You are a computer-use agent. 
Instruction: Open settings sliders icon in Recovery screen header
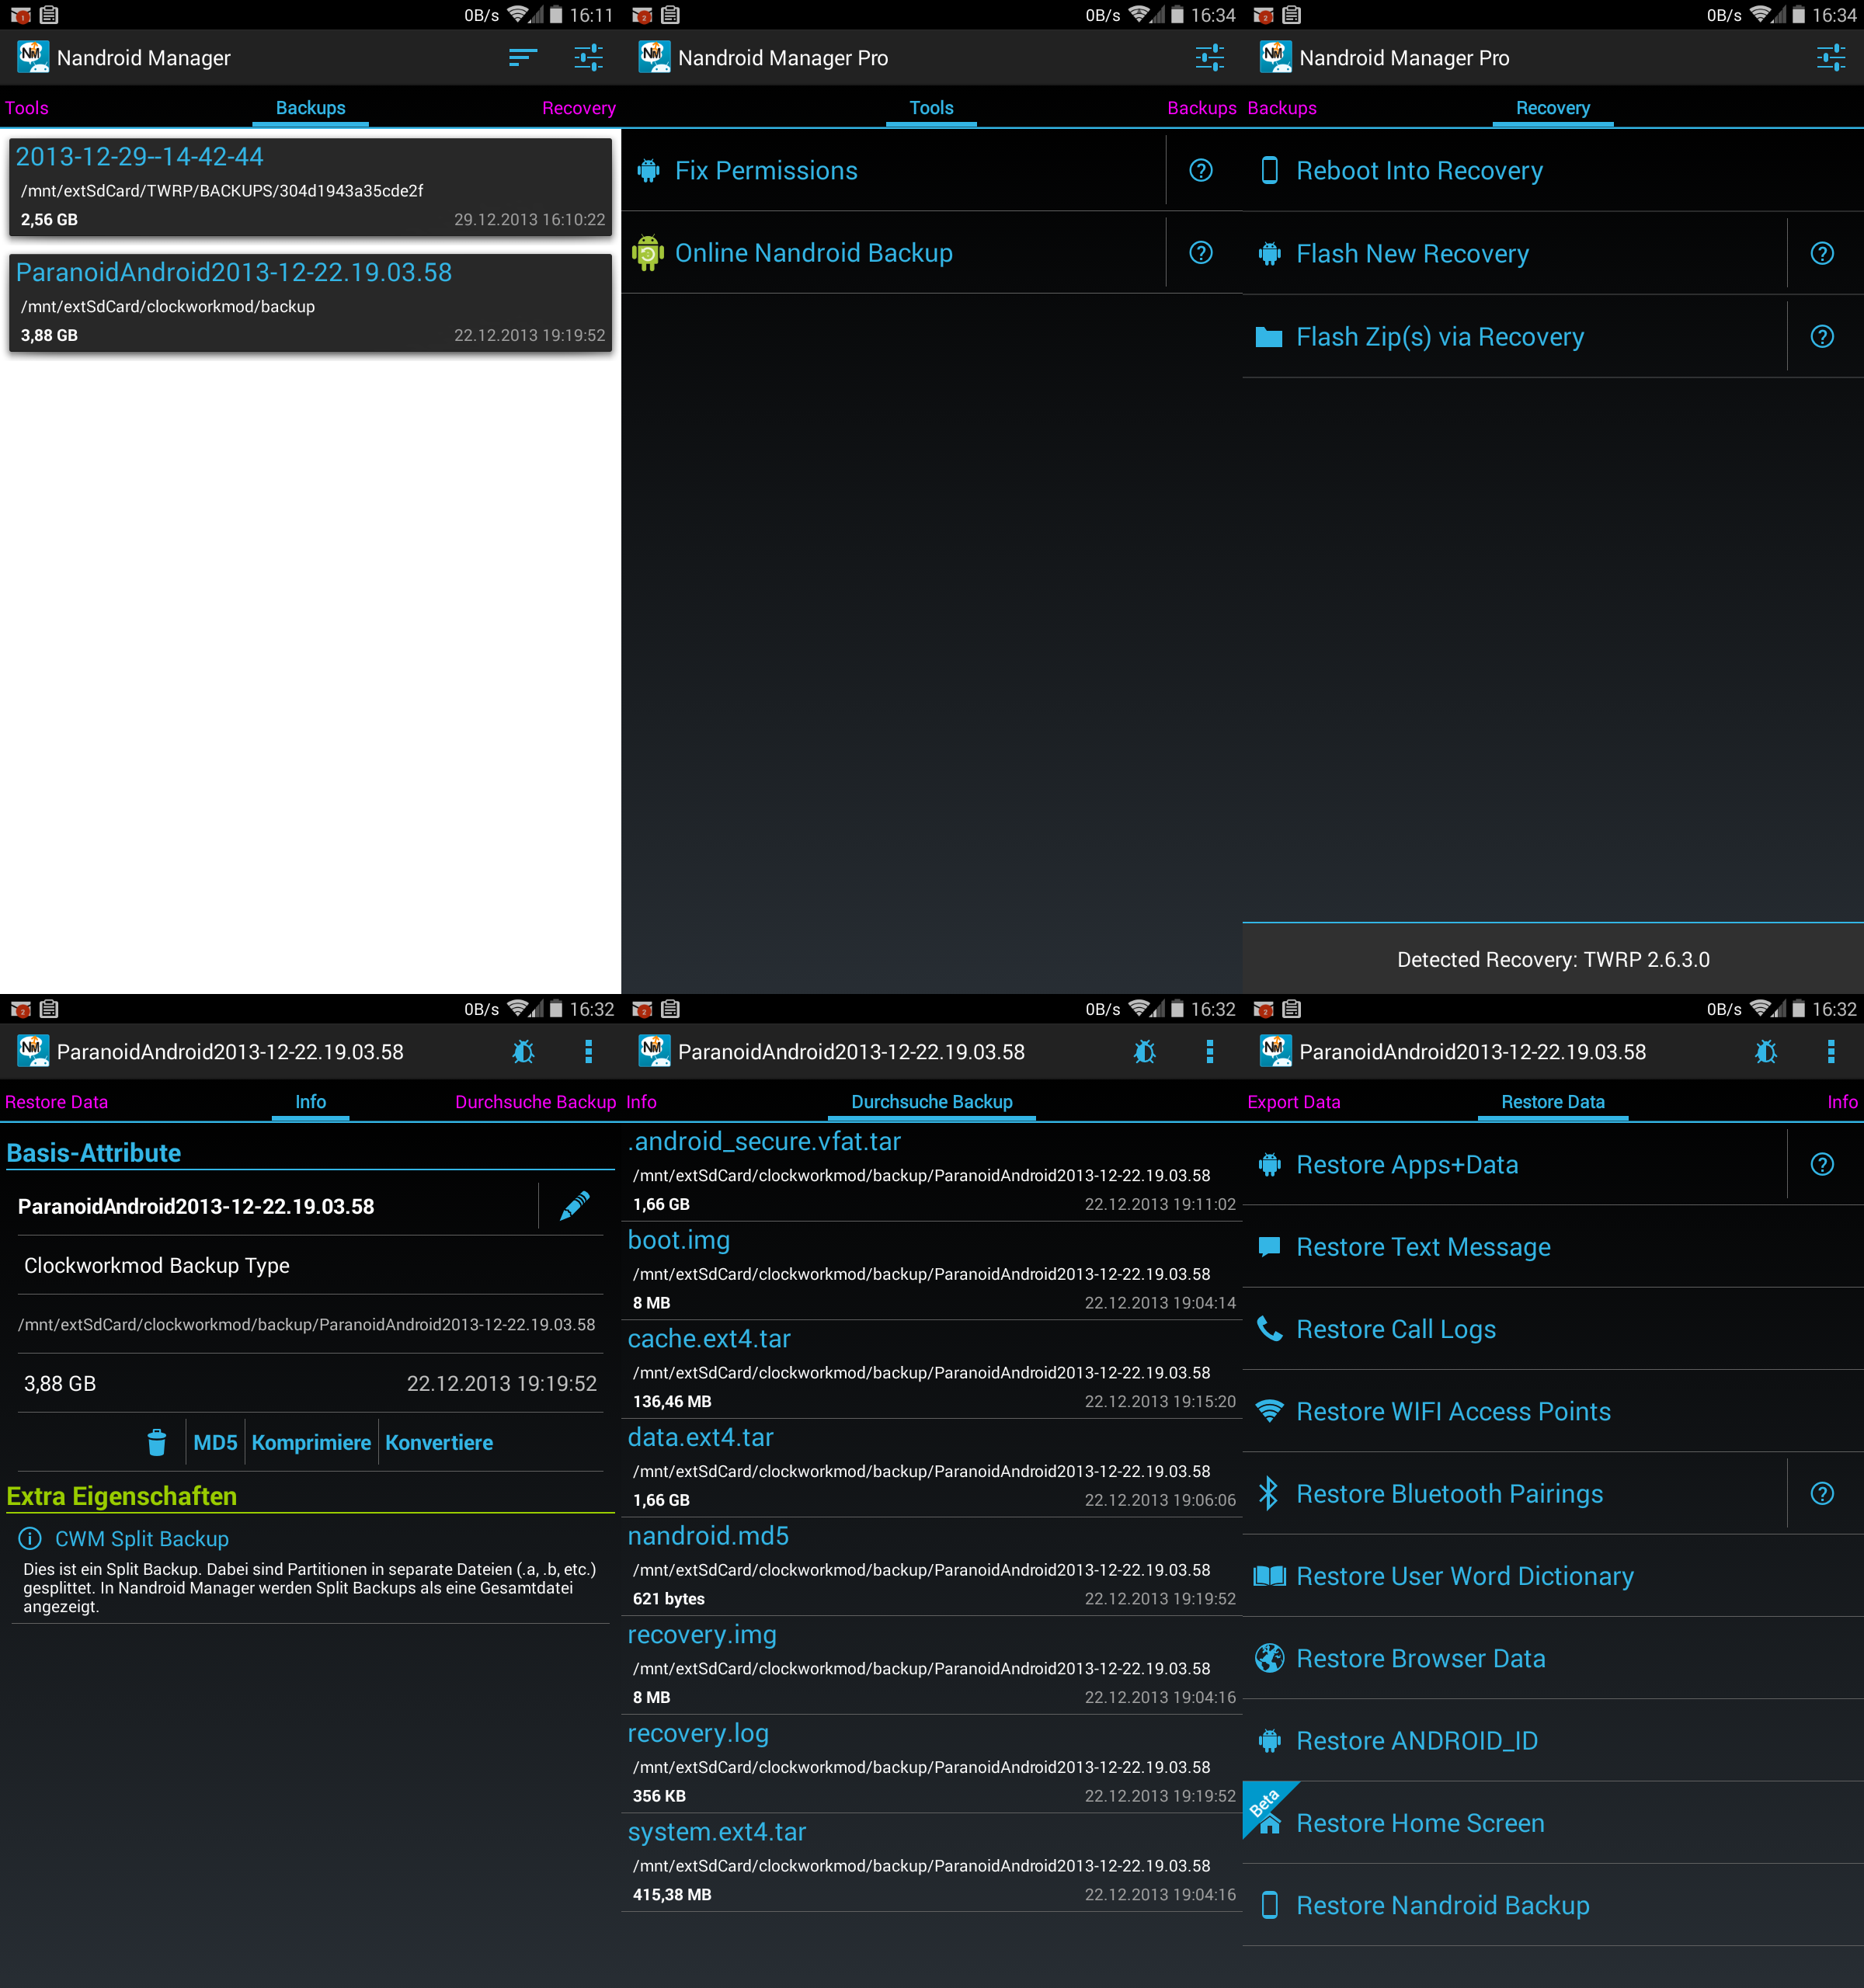(x=1830, y=58)
